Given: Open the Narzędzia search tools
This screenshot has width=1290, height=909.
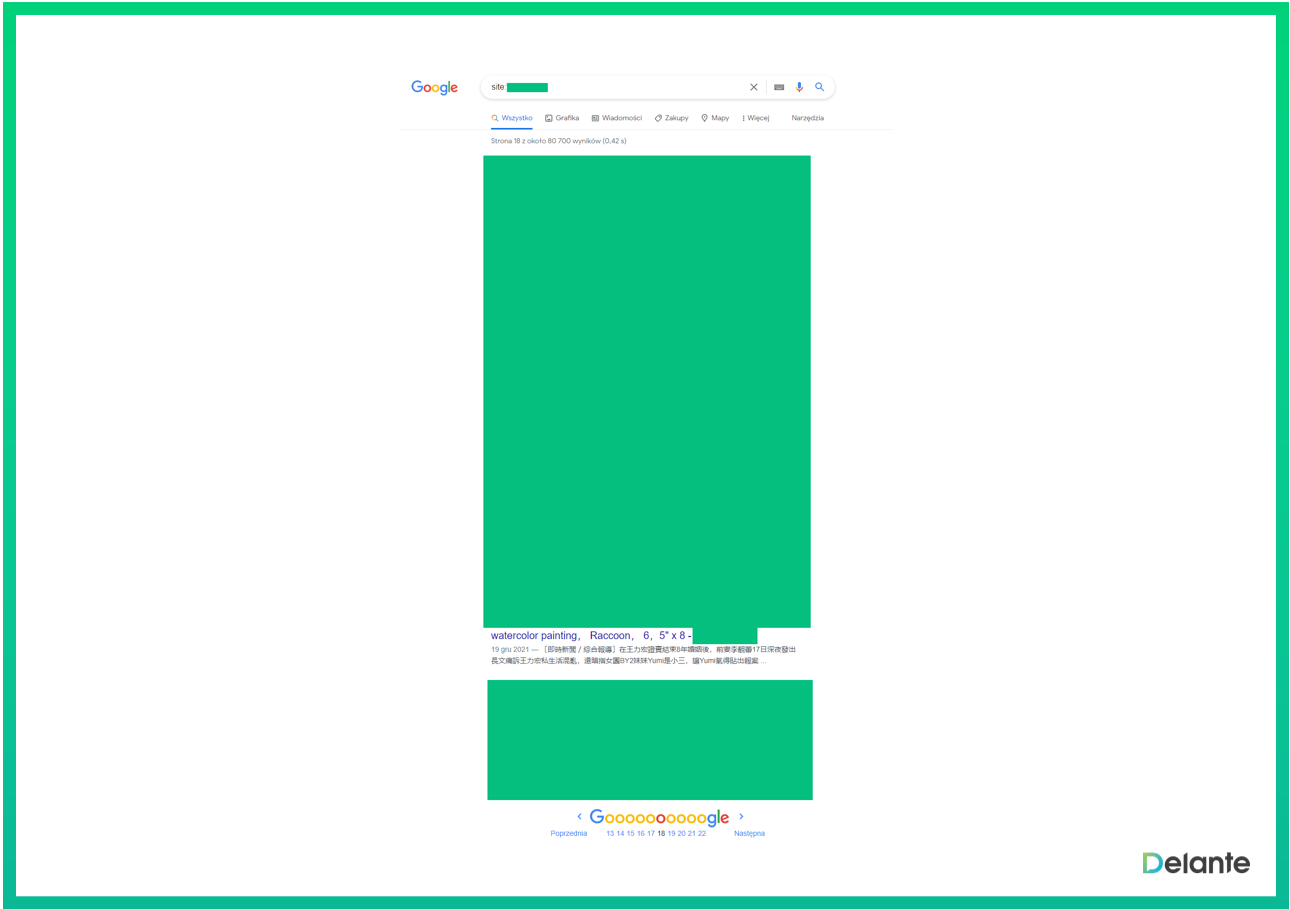Looking at the screenshot, I should tap(808, 118).
